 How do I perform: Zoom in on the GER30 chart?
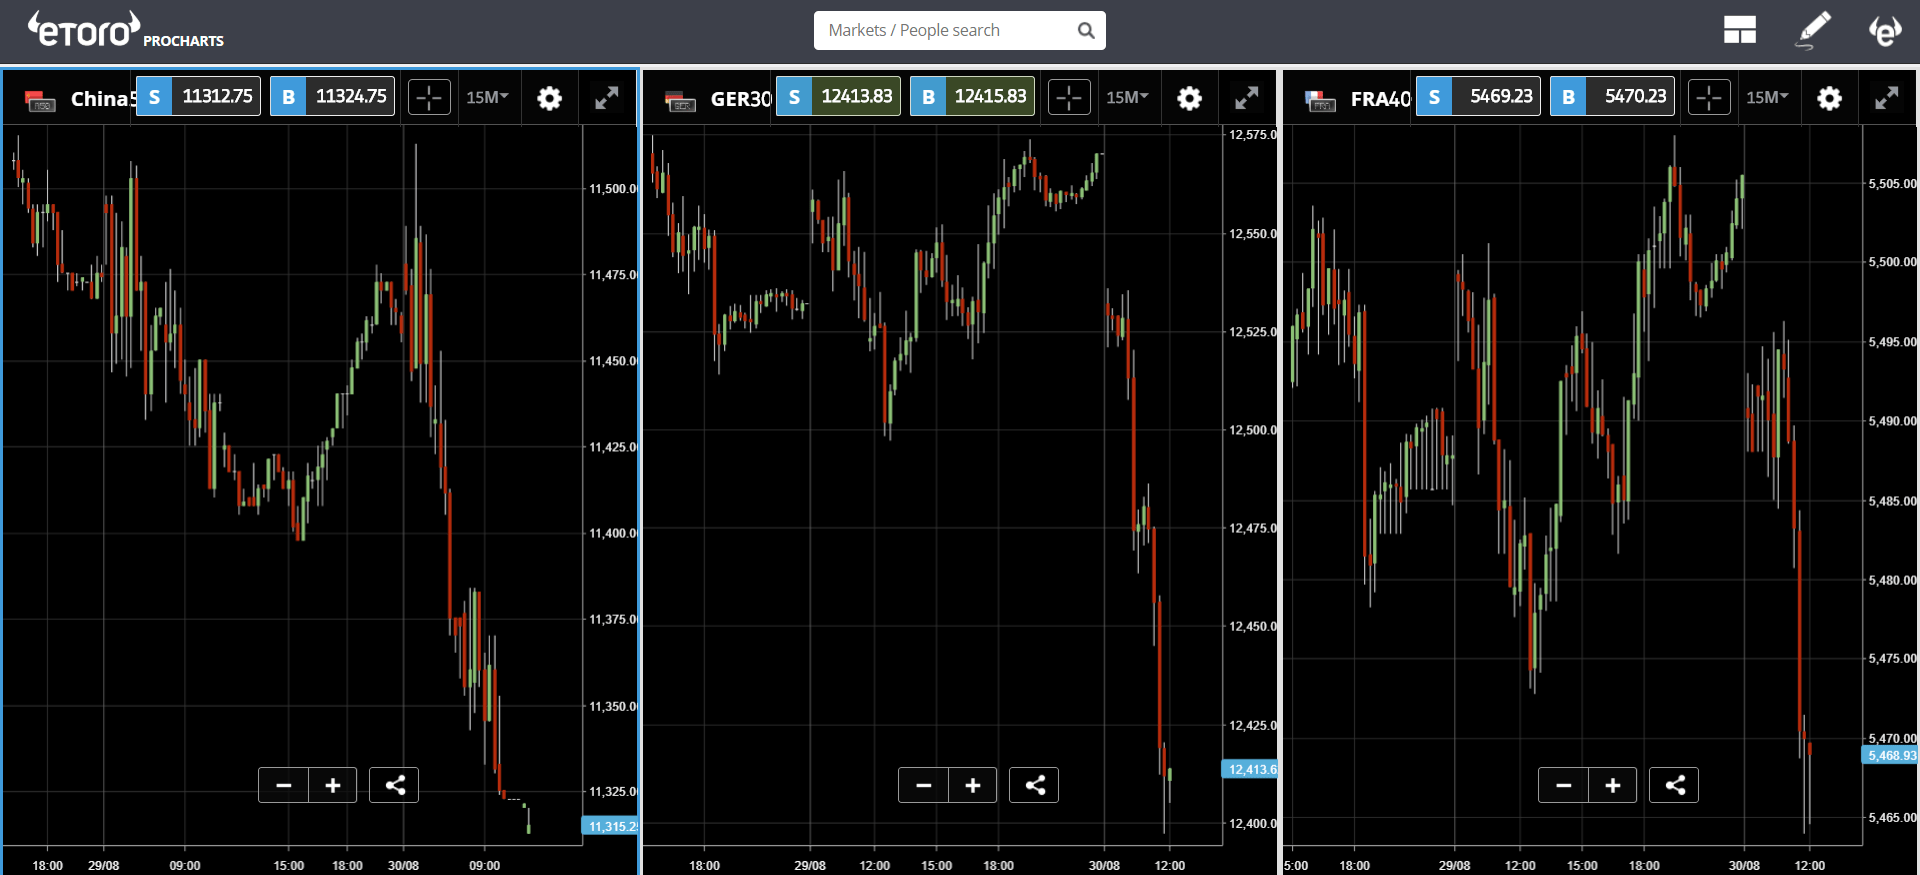[972, 786]
